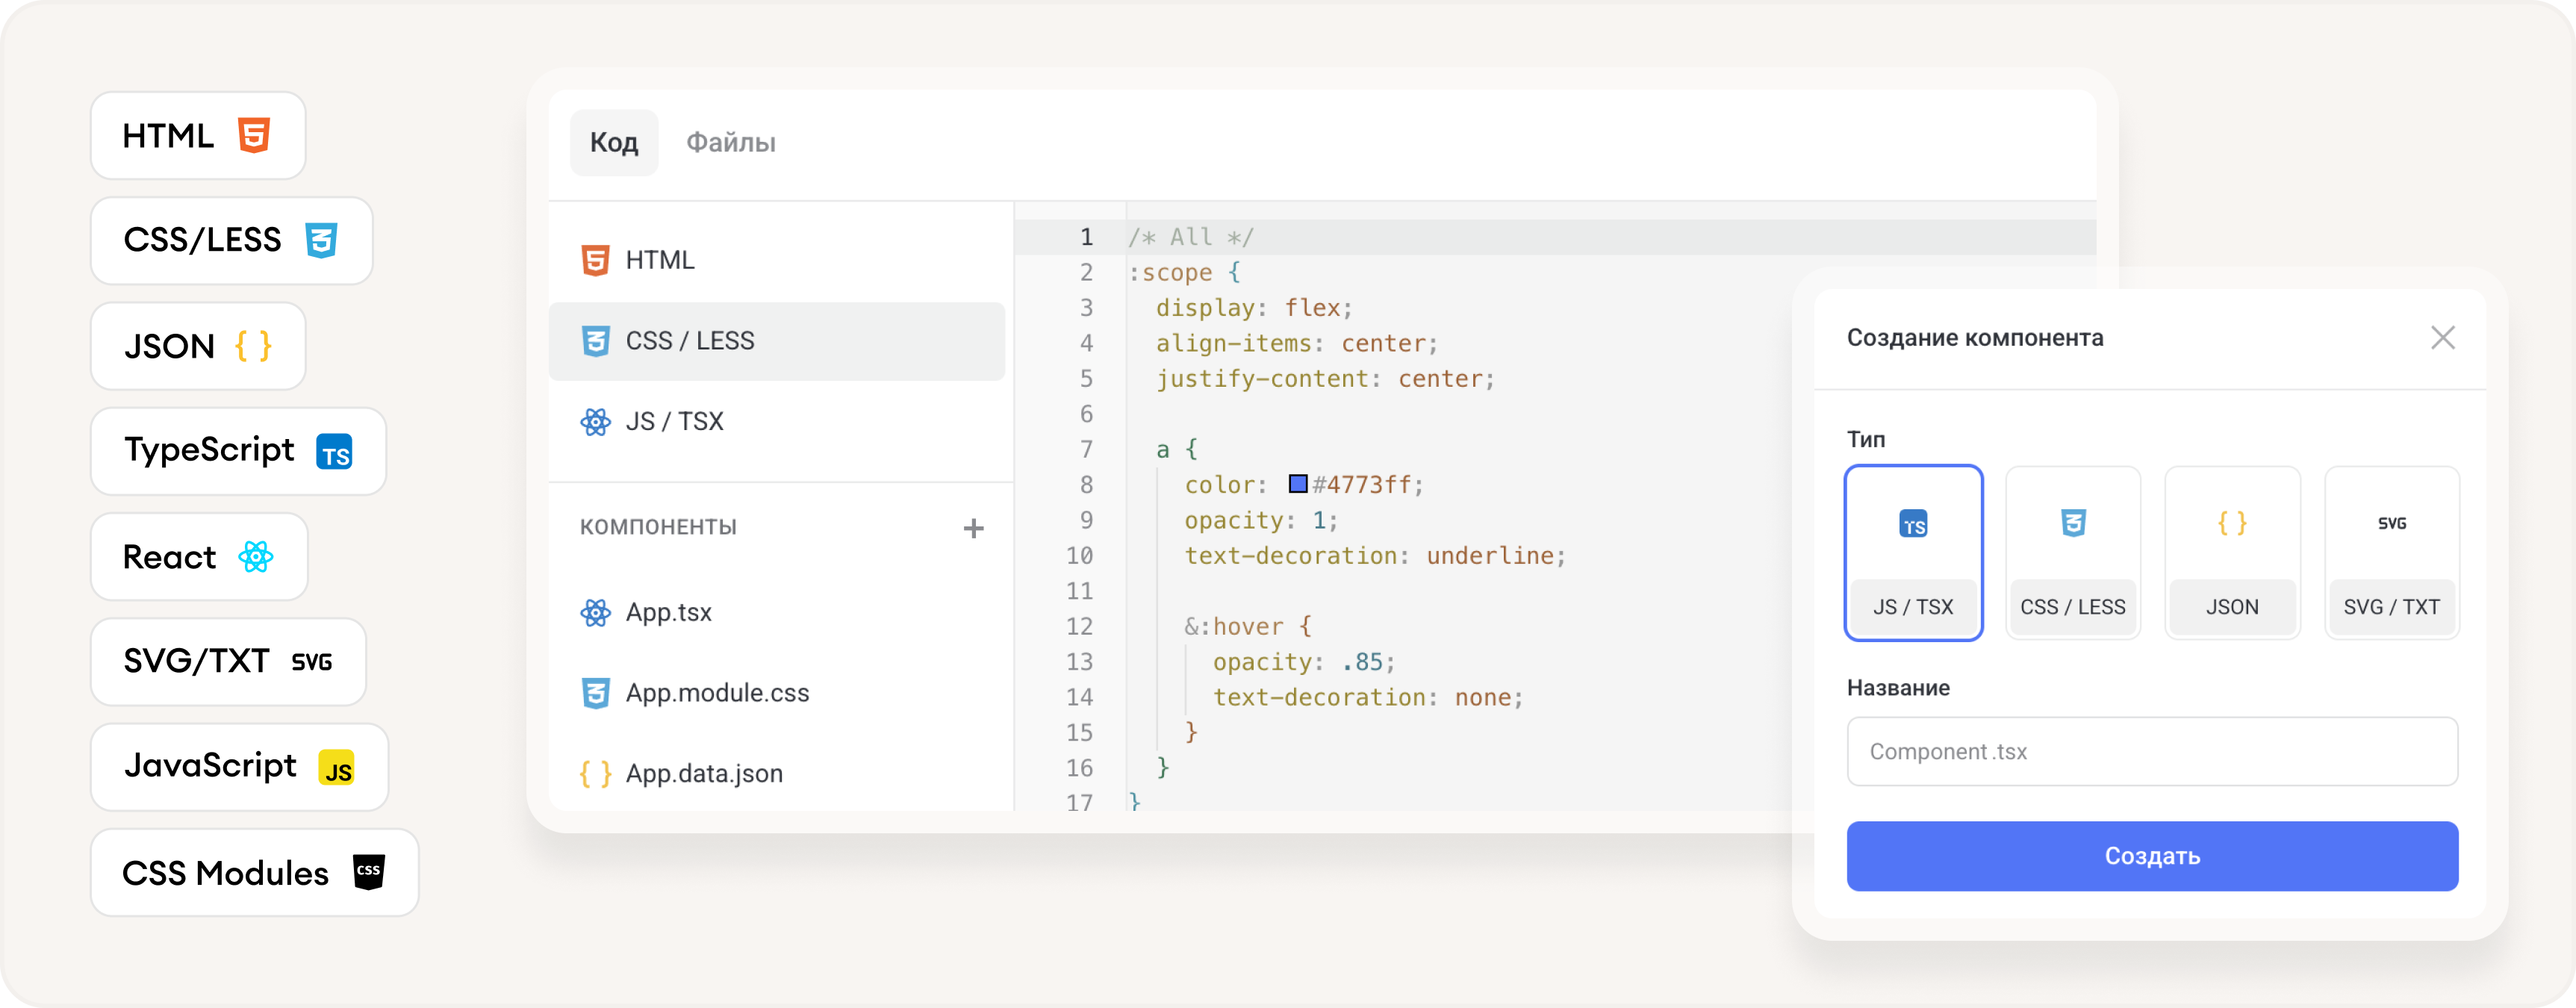The height and width of the screenshot is (1008, 2576).
Task: Click the 'align-items: center;' code line
Action: pos(1297,343)
